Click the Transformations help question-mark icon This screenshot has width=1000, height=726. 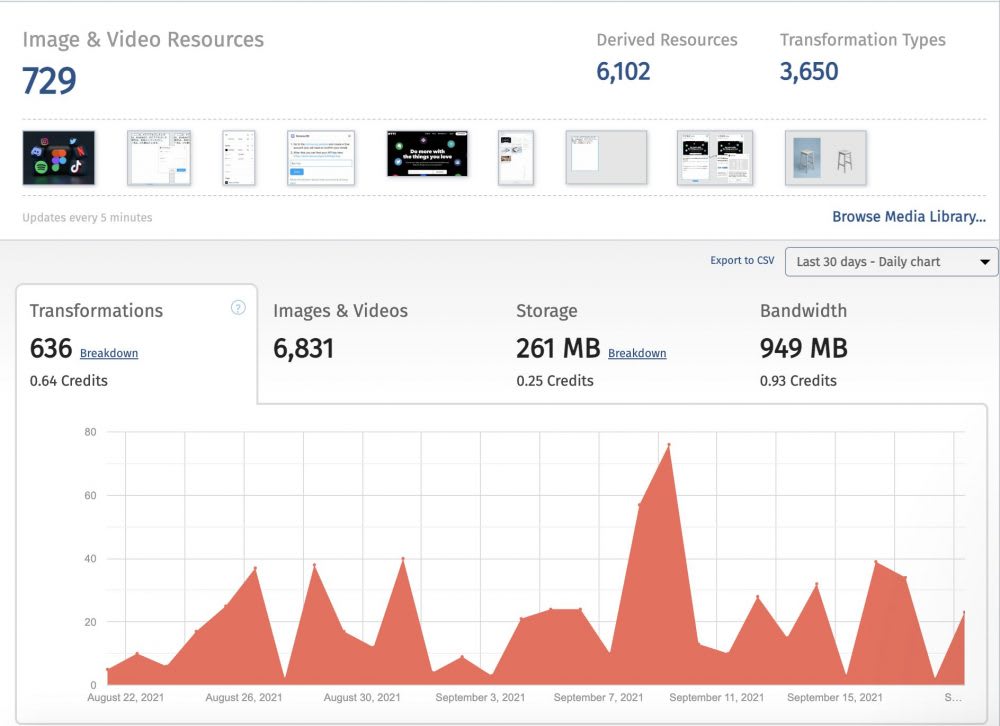238,308
